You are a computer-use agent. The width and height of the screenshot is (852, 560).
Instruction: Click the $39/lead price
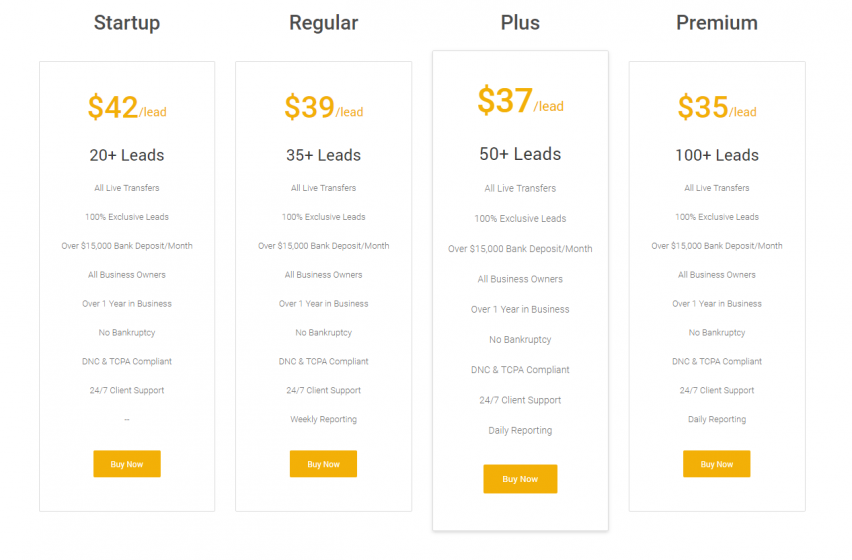point(323,107)
